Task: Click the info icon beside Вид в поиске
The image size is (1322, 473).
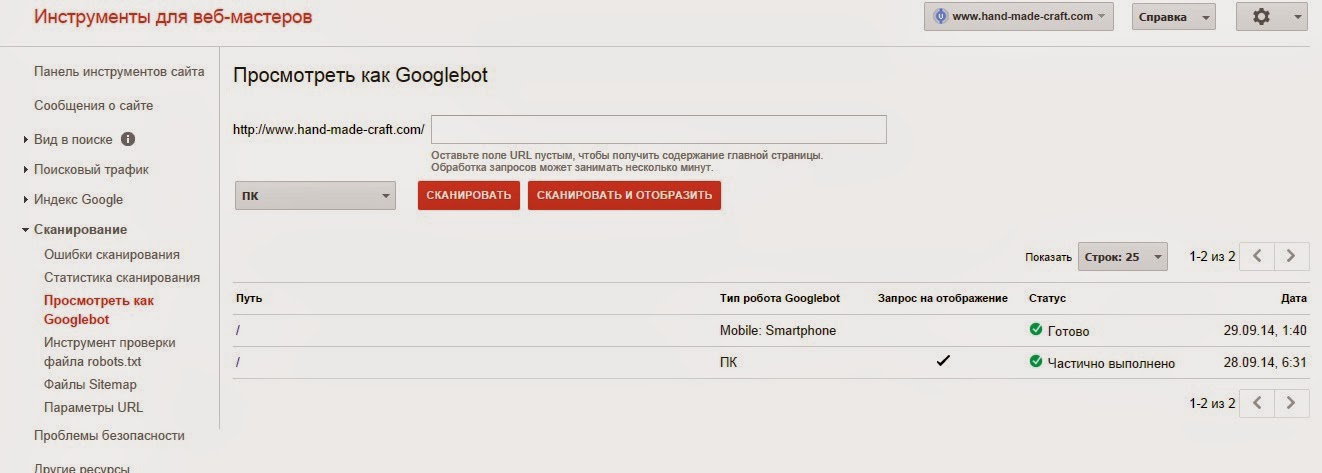Action: point(128,140)
